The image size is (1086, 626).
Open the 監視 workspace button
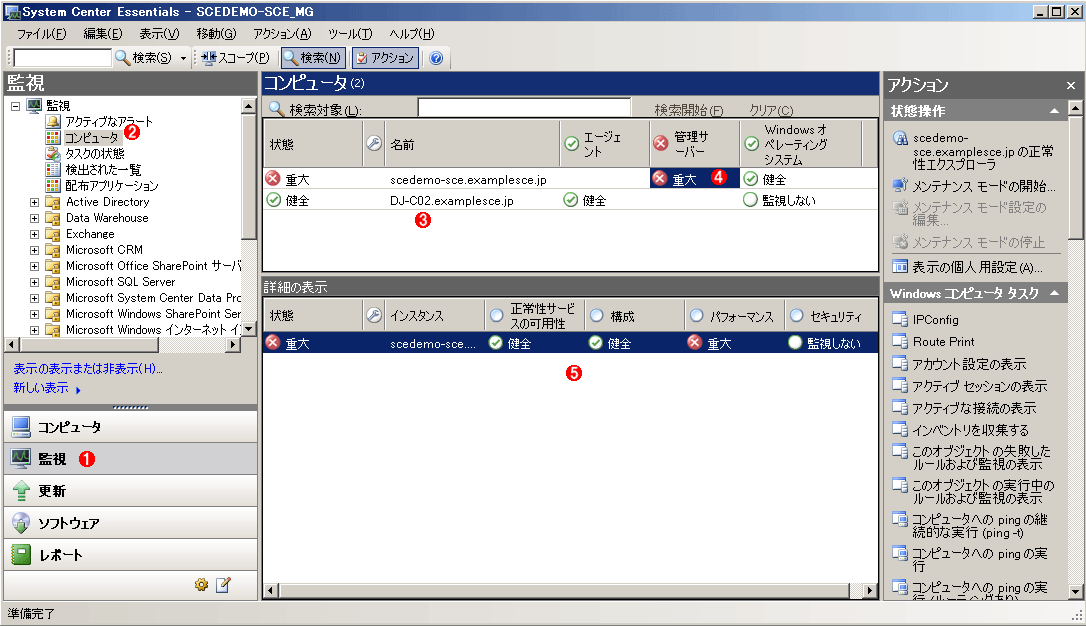click(x=130, y=458)
